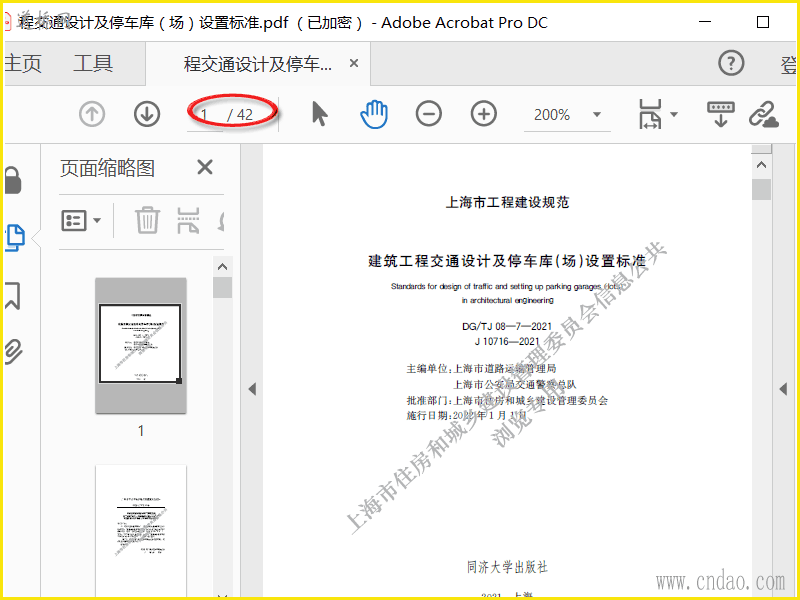Close the document tab
The image size is (800, 600).
pyautogui.click(x=354, y=63)
